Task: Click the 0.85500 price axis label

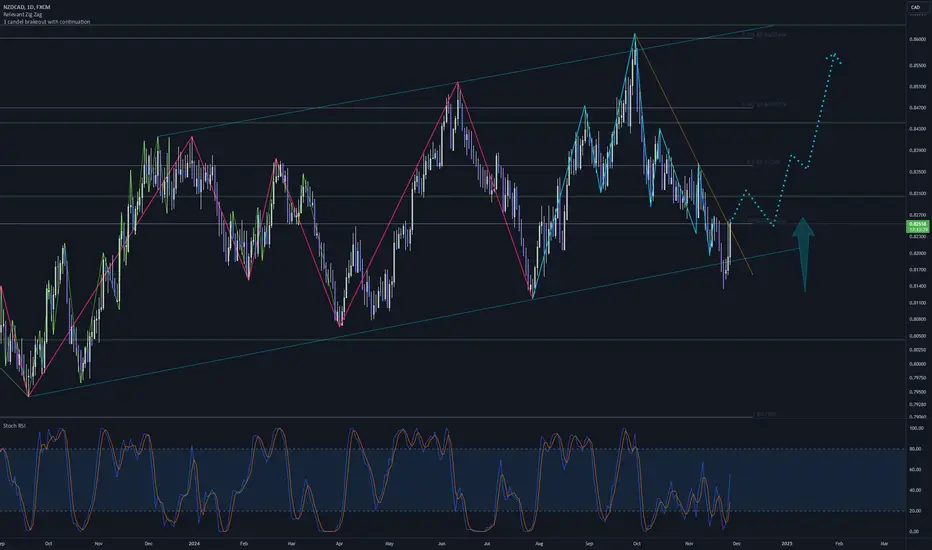Action: (x=918, y=65)
